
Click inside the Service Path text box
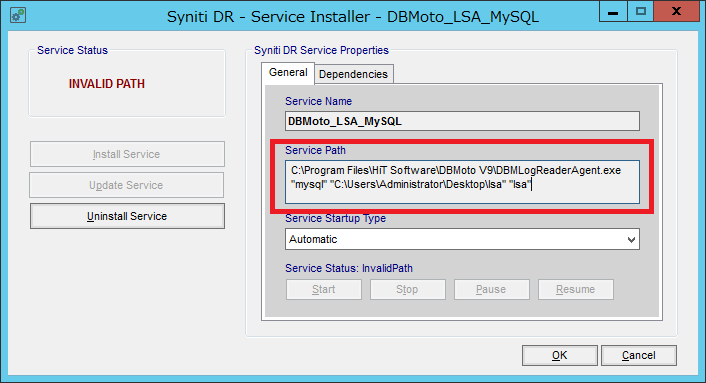click(462, 182)
